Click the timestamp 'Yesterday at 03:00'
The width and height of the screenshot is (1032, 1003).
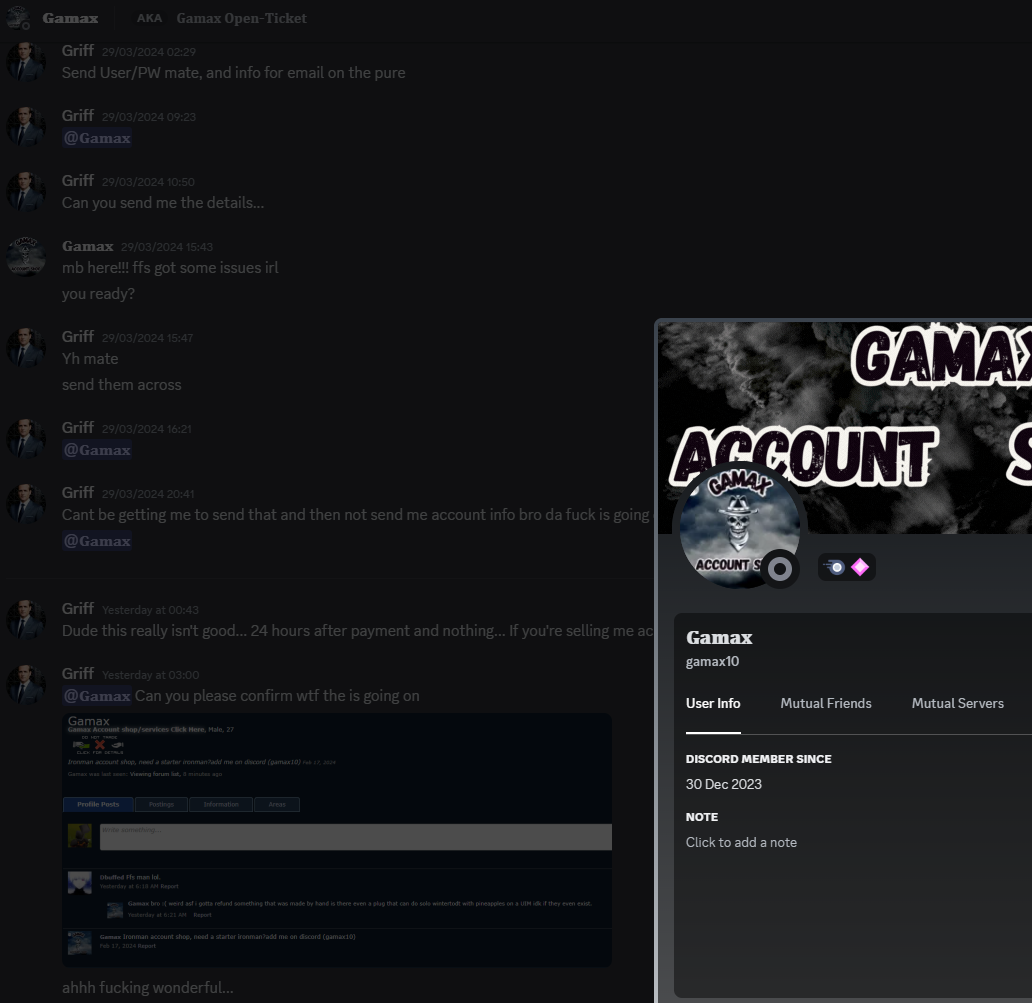(151, 675)
